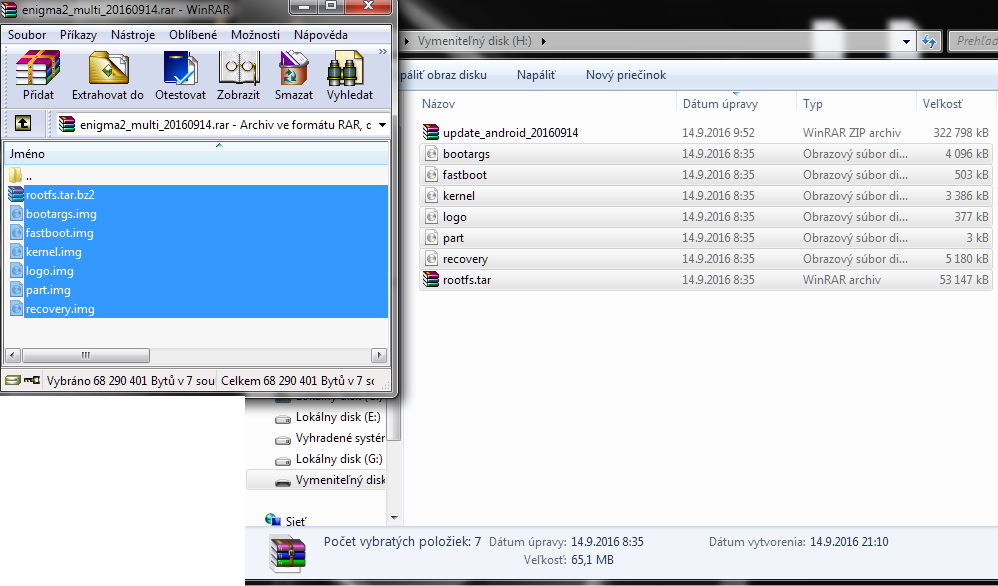Select fastboot file in Explorer

(705, 175)
